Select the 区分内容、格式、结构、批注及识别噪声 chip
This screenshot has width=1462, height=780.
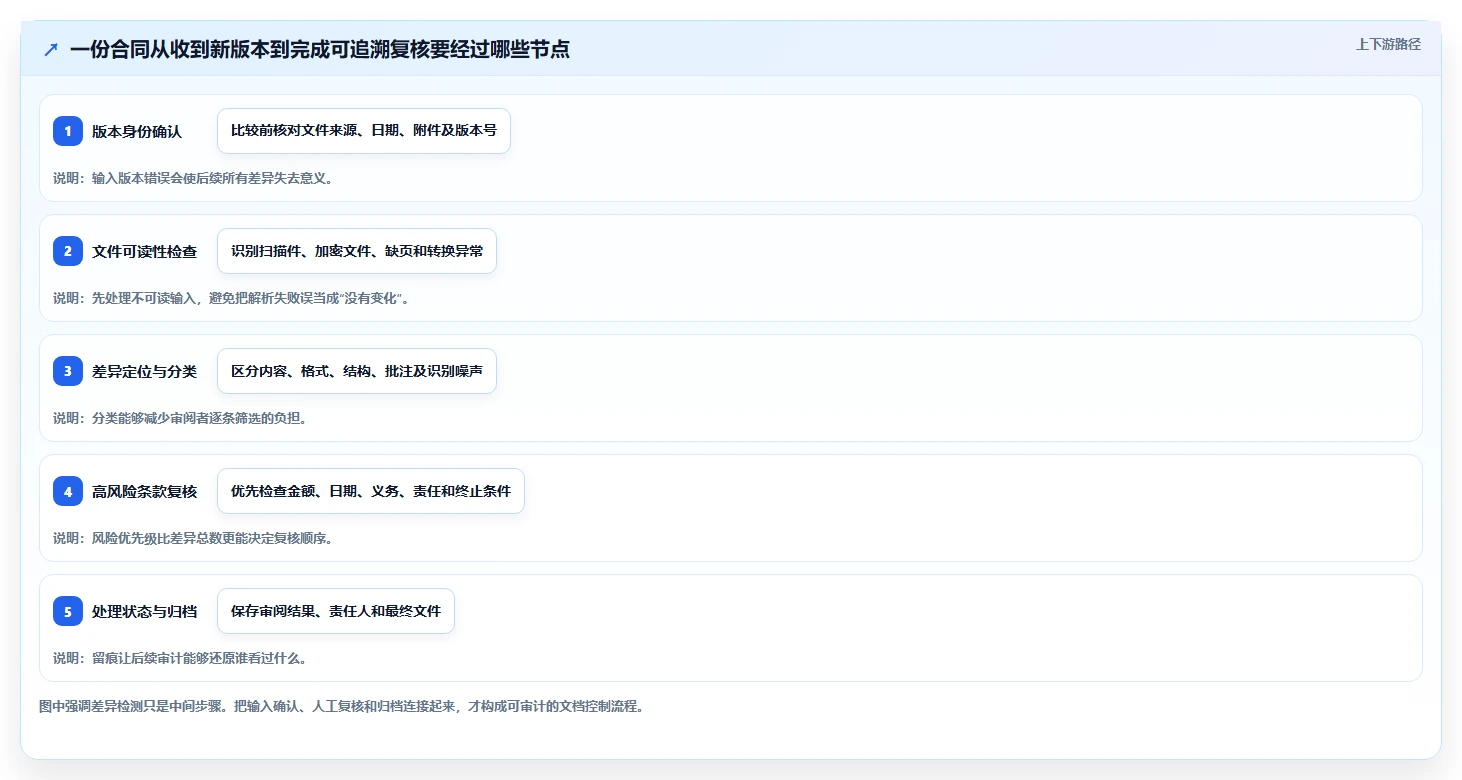pos(357,371)
